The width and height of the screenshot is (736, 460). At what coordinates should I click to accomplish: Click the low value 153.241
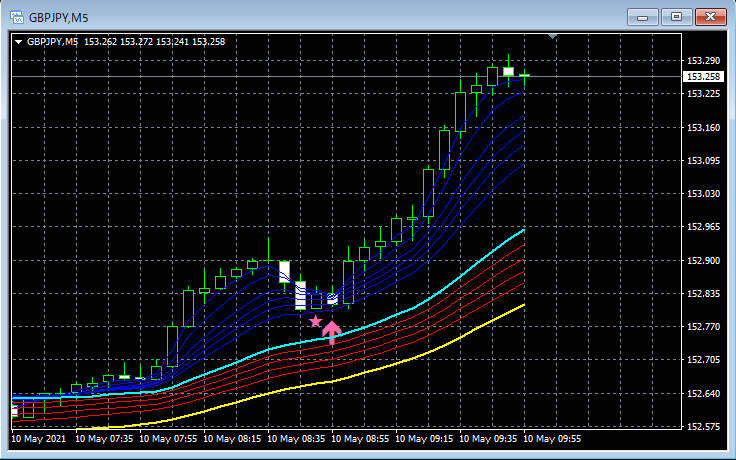[x=172, y=42]
